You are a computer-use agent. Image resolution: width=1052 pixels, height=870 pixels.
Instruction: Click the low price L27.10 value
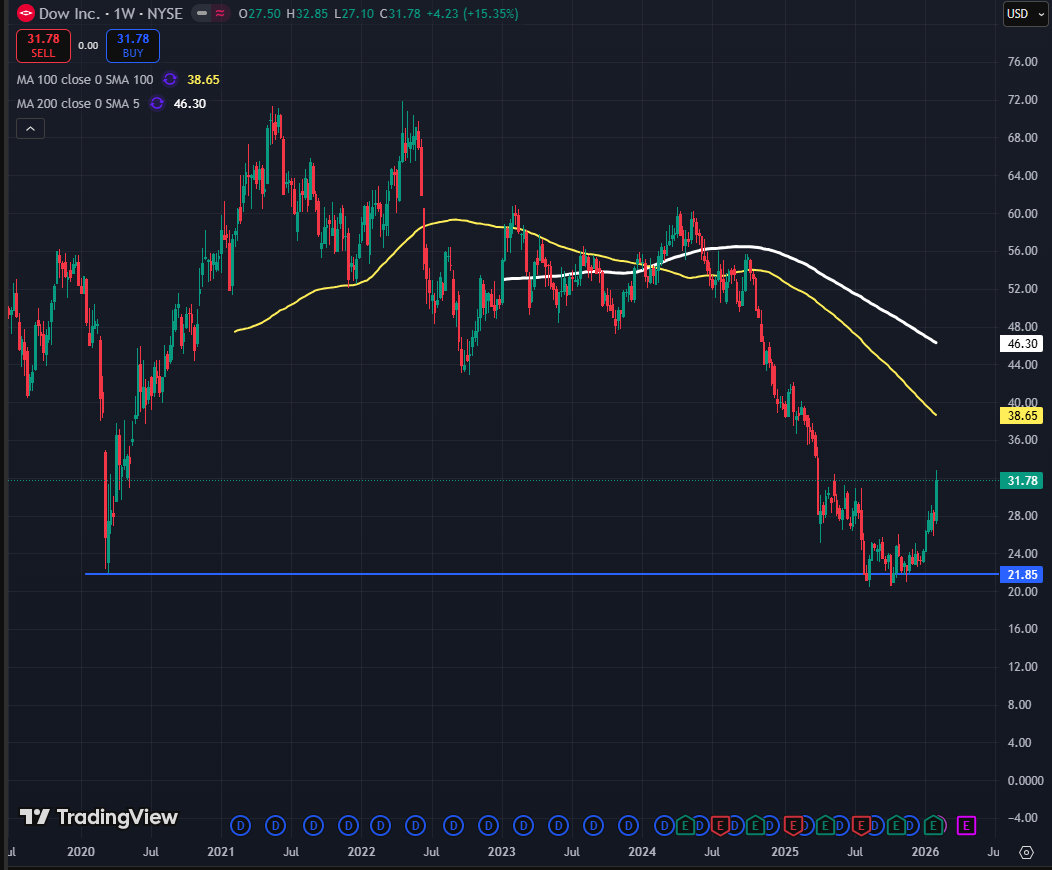(x=354, y=13)
